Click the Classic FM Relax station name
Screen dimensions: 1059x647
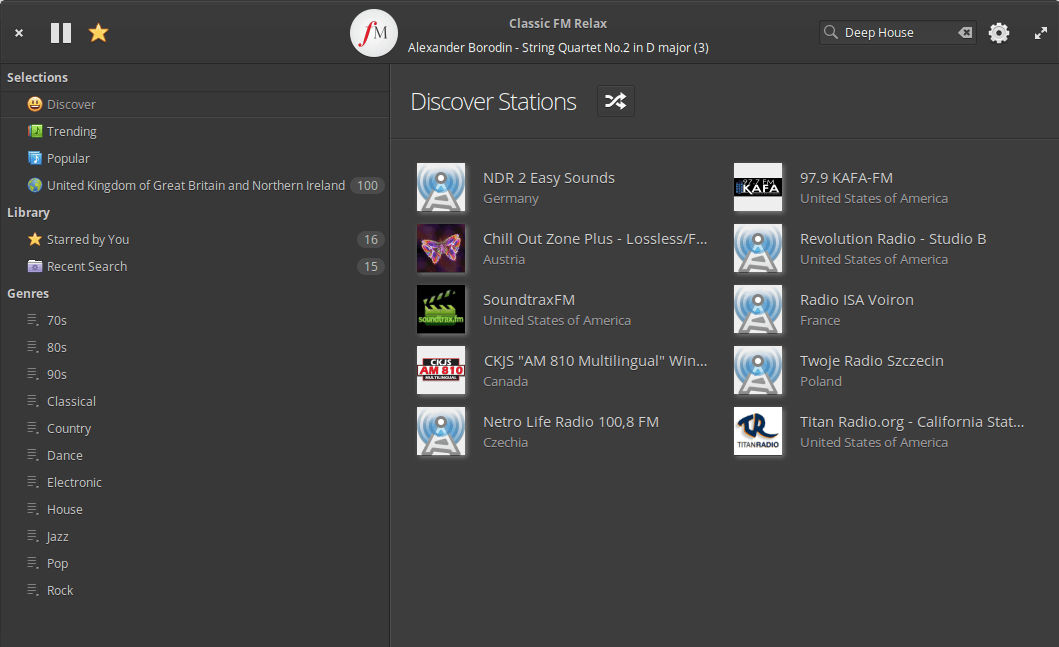pos(558,23)
